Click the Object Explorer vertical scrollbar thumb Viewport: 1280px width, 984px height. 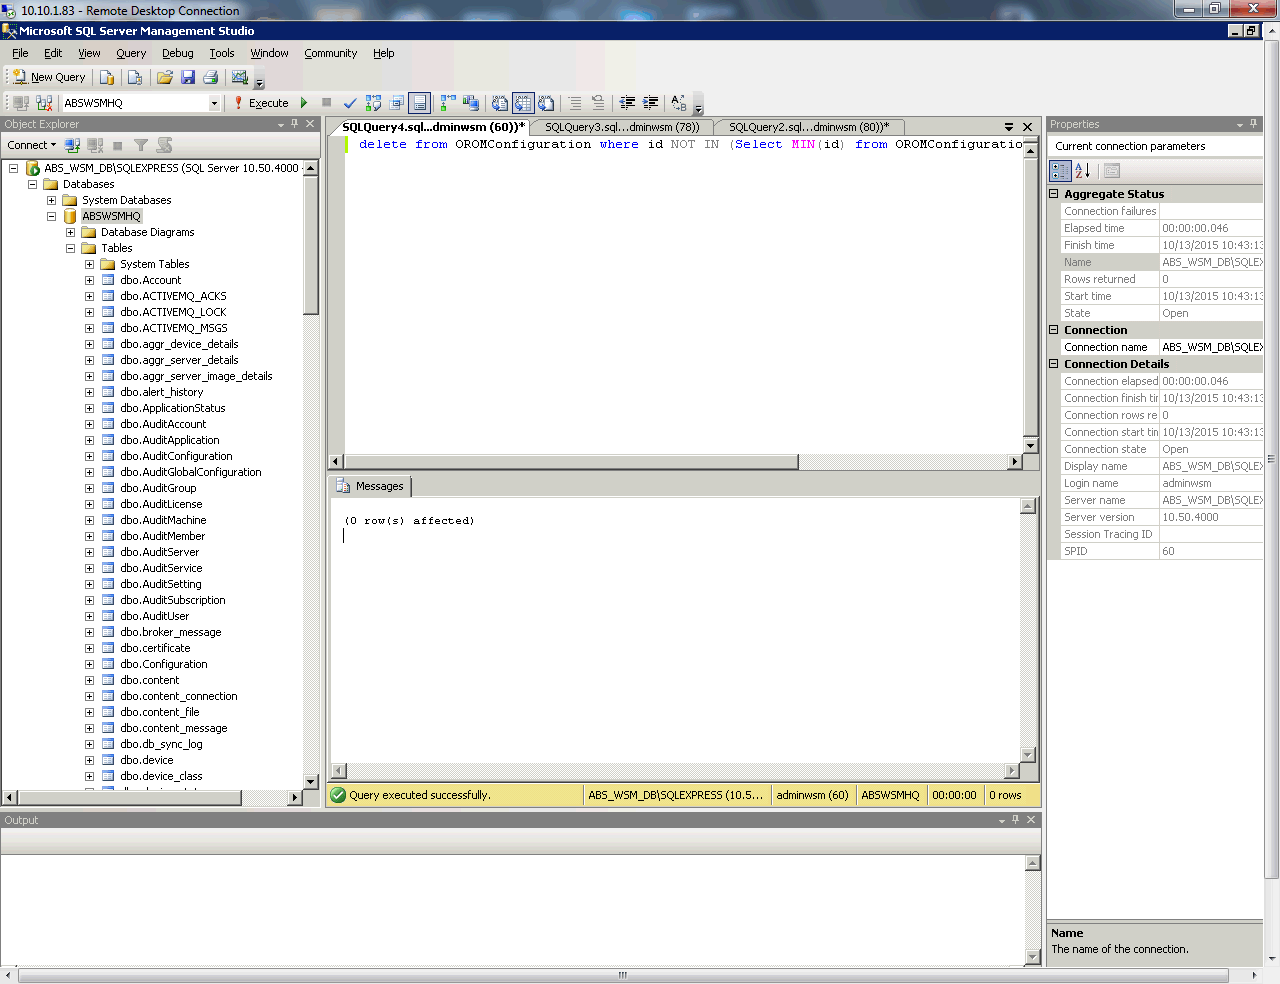[x=311, y=245]
